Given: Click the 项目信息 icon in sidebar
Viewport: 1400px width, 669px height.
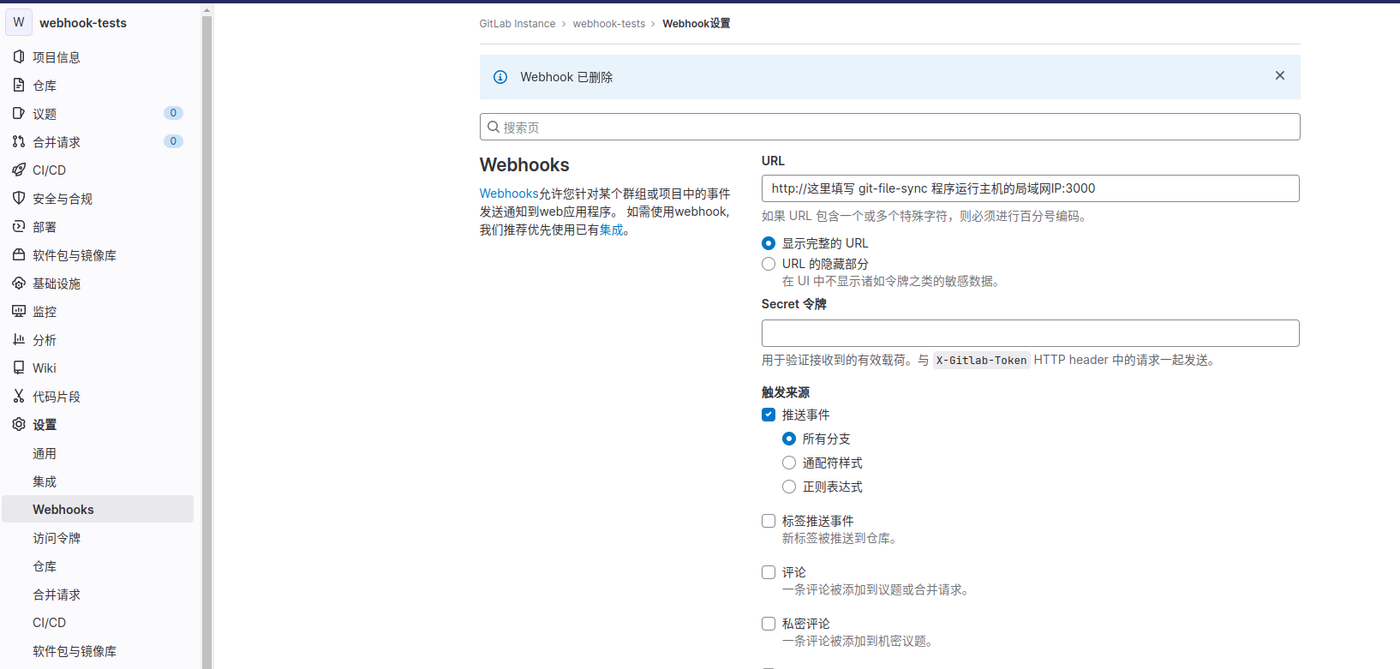Looking at the screenshot, I should [19, 57].
